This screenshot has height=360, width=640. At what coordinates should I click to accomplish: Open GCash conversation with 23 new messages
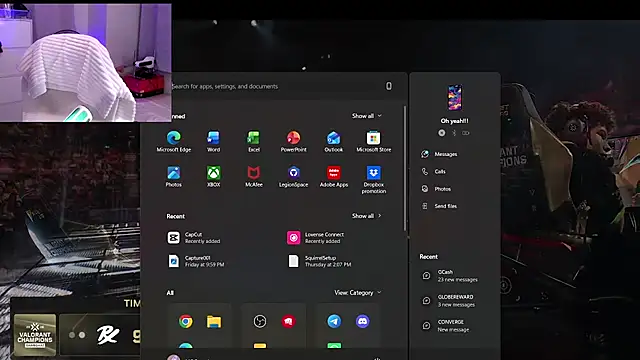click(x=449, y=276)
